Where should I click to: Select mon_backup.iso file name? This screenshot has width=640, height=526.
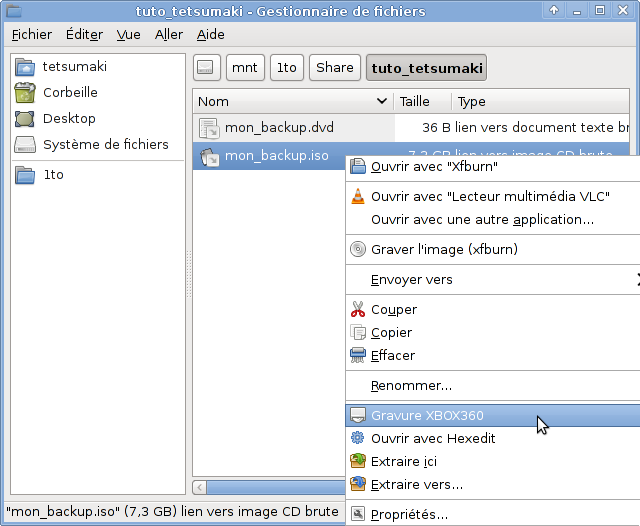pyautogui.click(x=277, y=155)
